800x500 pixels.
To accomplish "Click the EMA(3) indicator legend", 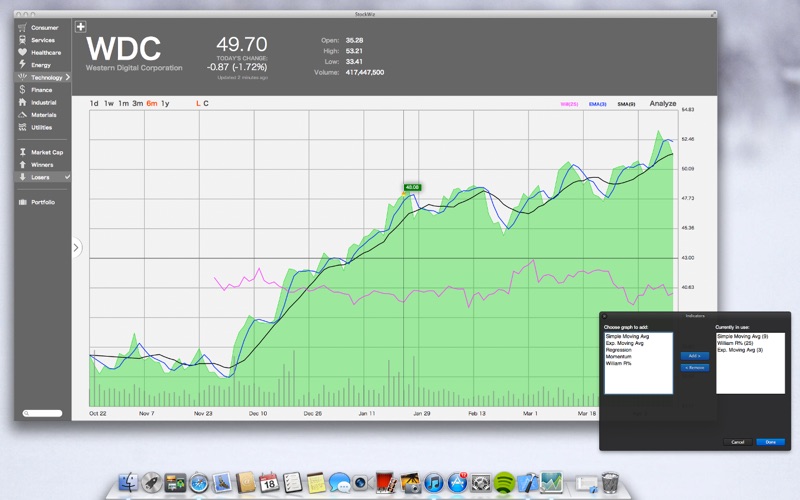I will (597, 104).
